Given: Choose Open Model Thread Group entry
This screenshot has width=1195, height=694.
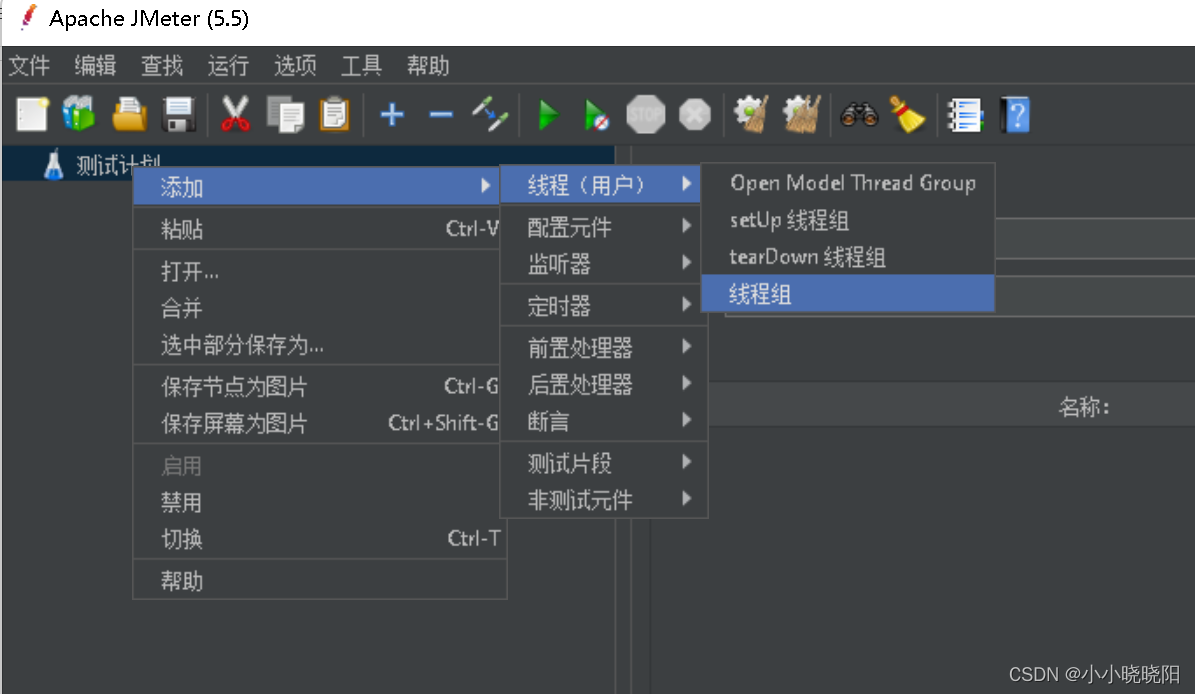Looking at the screenshot, I should 852,183.
